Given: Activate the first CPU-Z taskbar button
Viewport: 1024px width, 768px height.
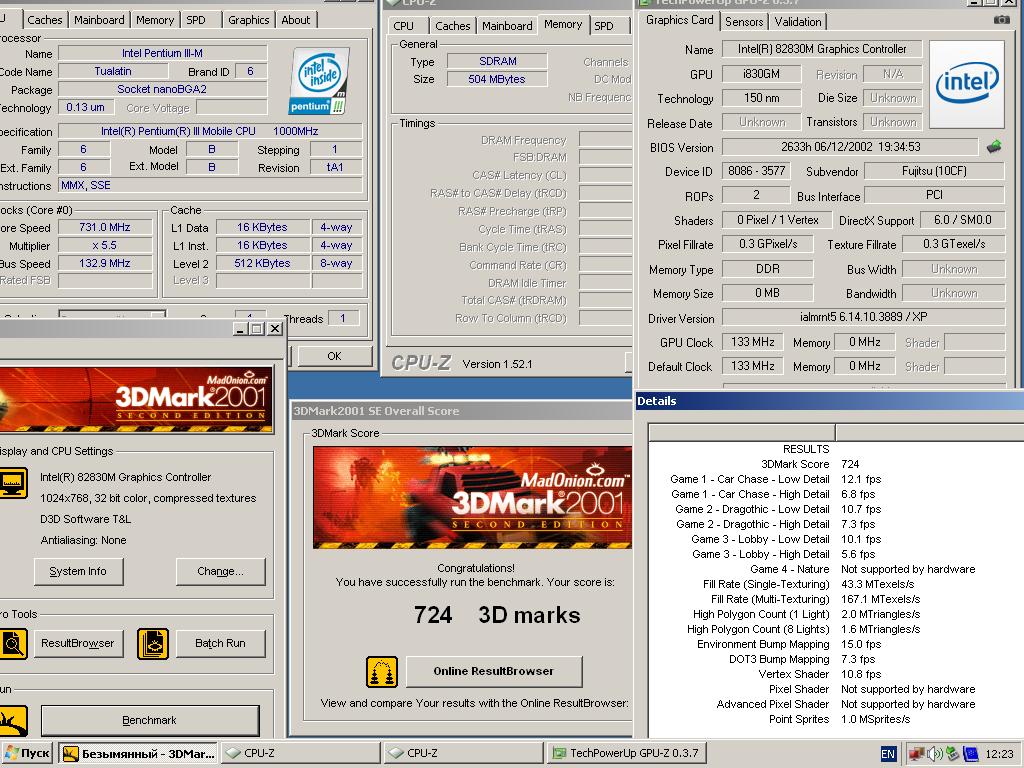Looking at the screenshot, I should tap(300, 753).
